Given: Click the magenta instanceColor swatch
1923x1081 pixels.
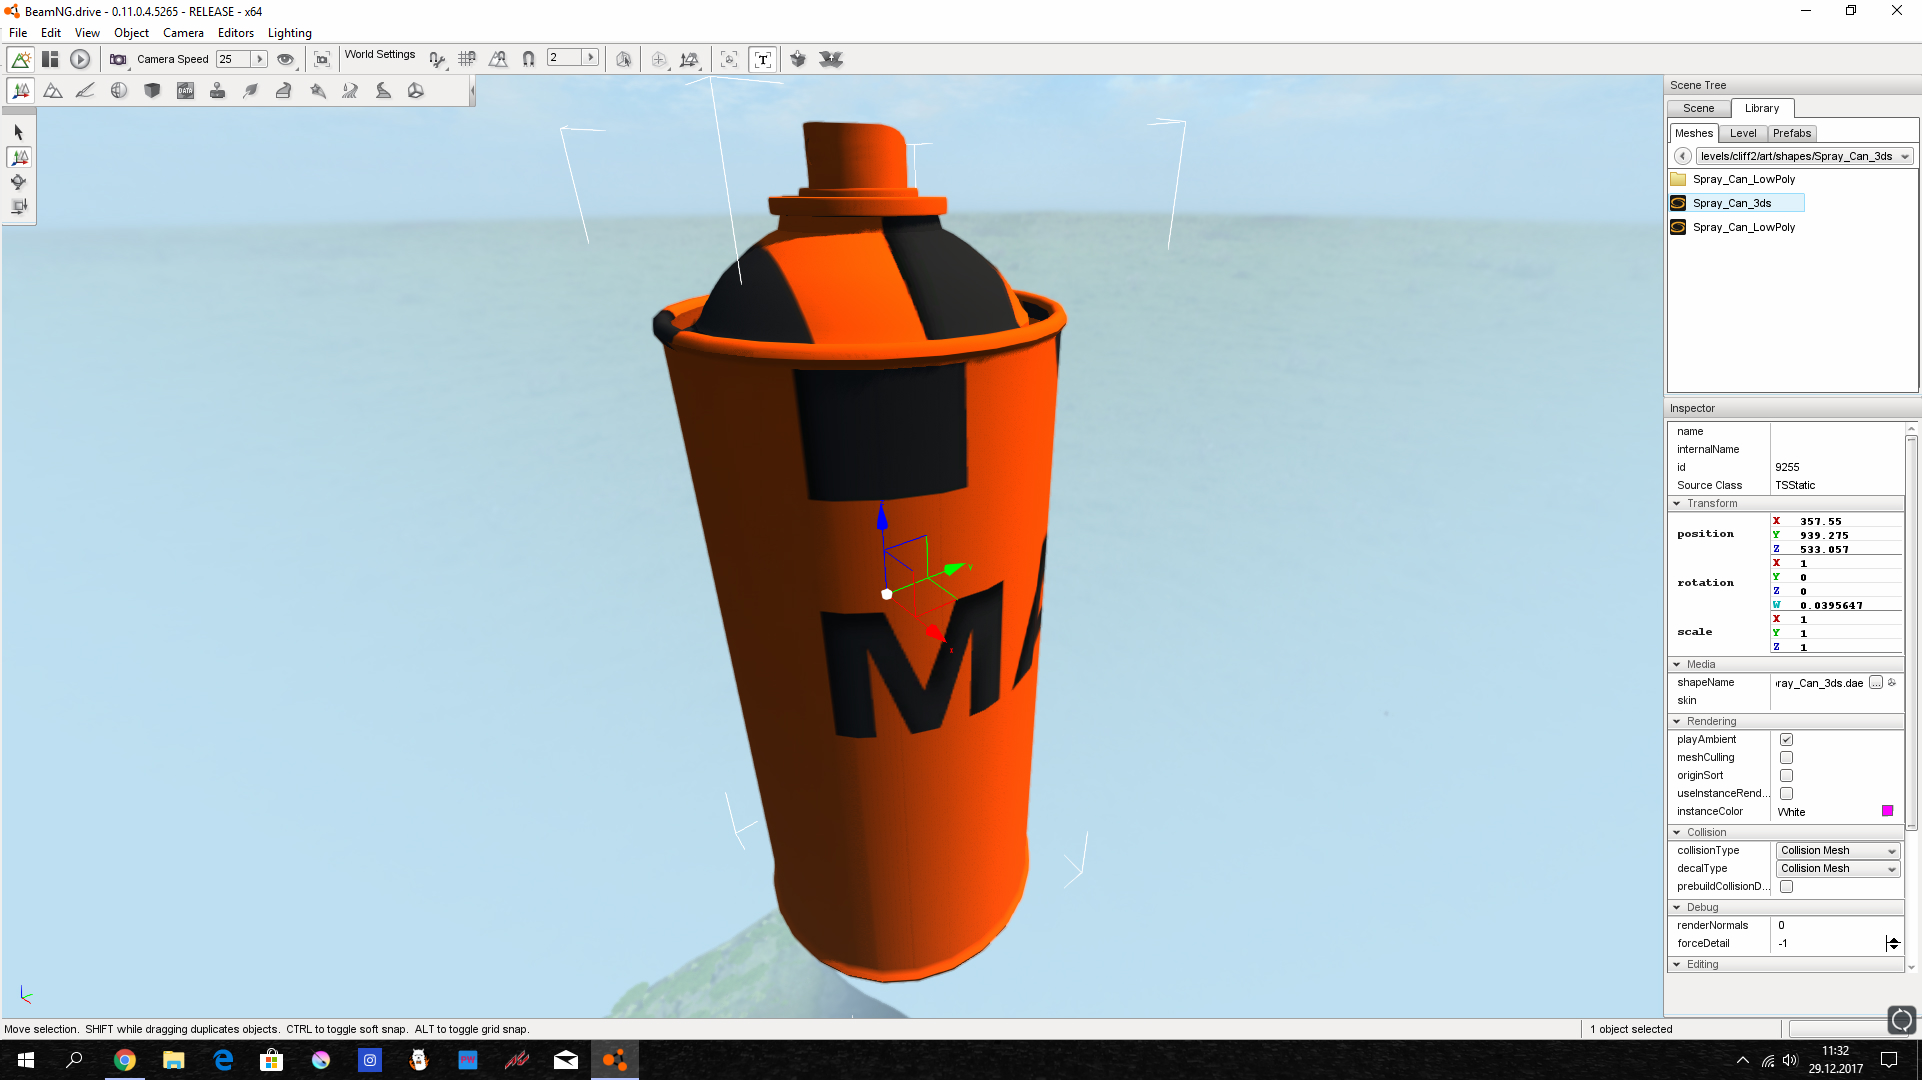Looking at the screenshot, I should point(1887,812).
